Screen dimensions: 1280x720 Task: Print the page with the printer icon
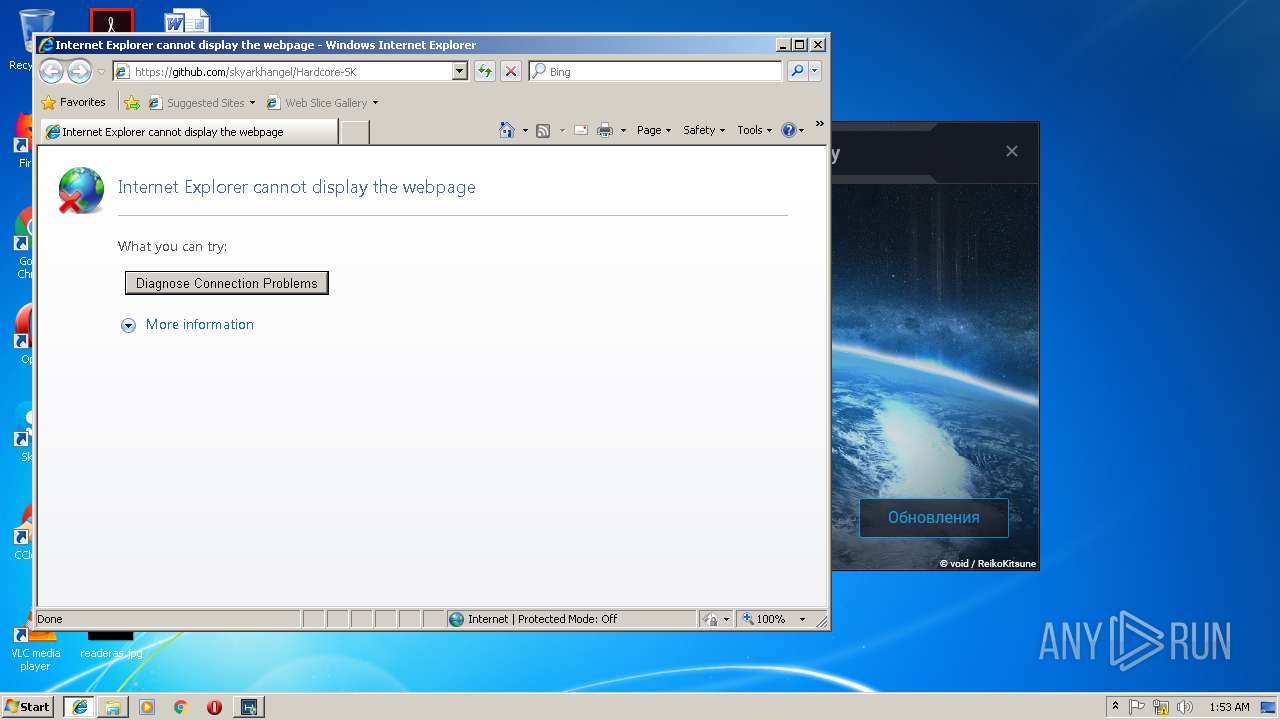pyautogui.click(x=605, y=130)
